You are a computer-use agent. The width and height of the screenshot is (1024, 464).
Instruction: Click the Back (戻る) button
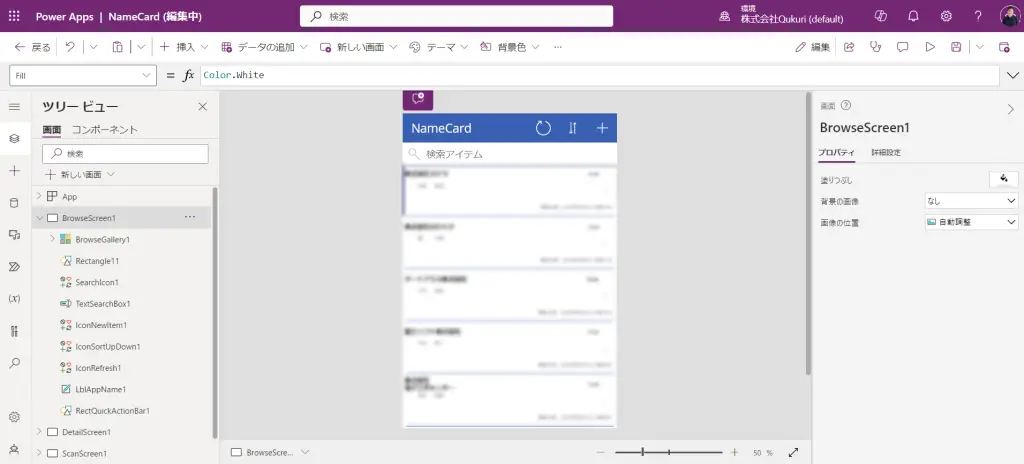point(33,47)
